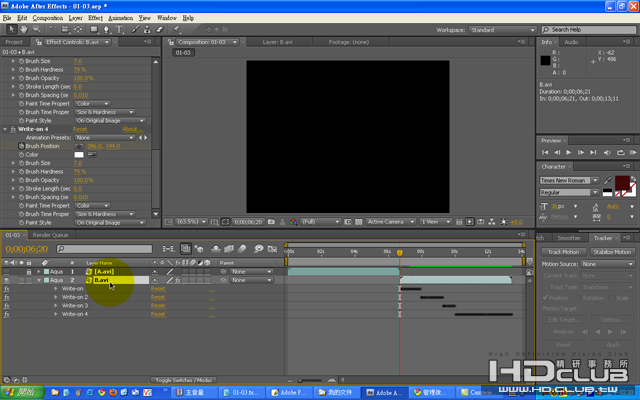Toggle lock on A.avi layer
This screenshot has width=640, height=400.
[29, 271]
